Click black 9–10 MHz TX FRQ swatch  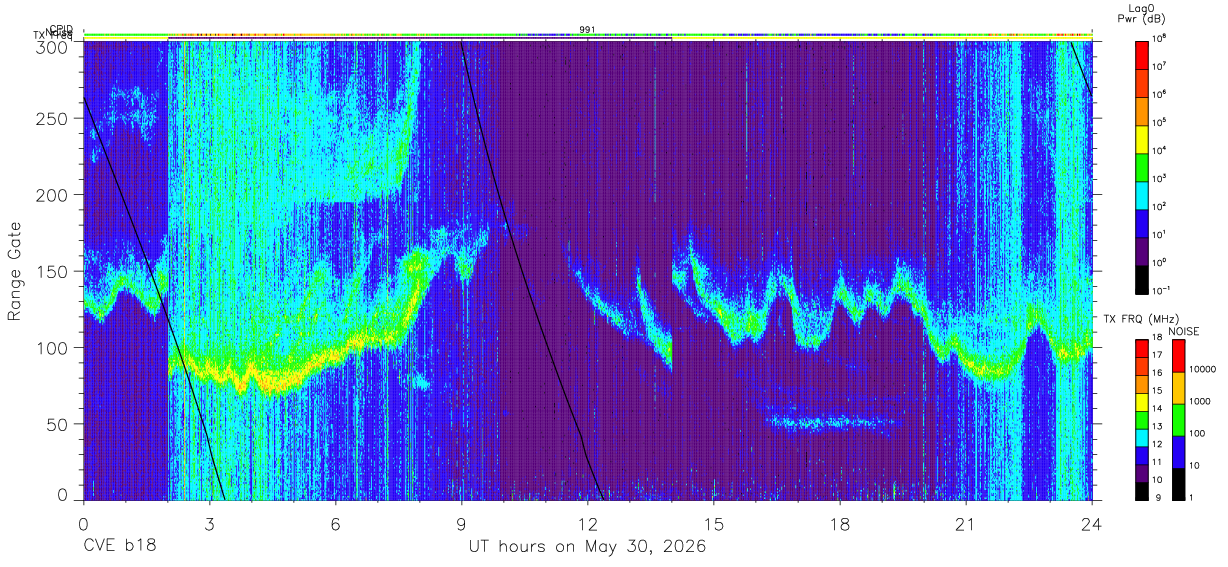pyautogui.click(x=1142, y=491)
